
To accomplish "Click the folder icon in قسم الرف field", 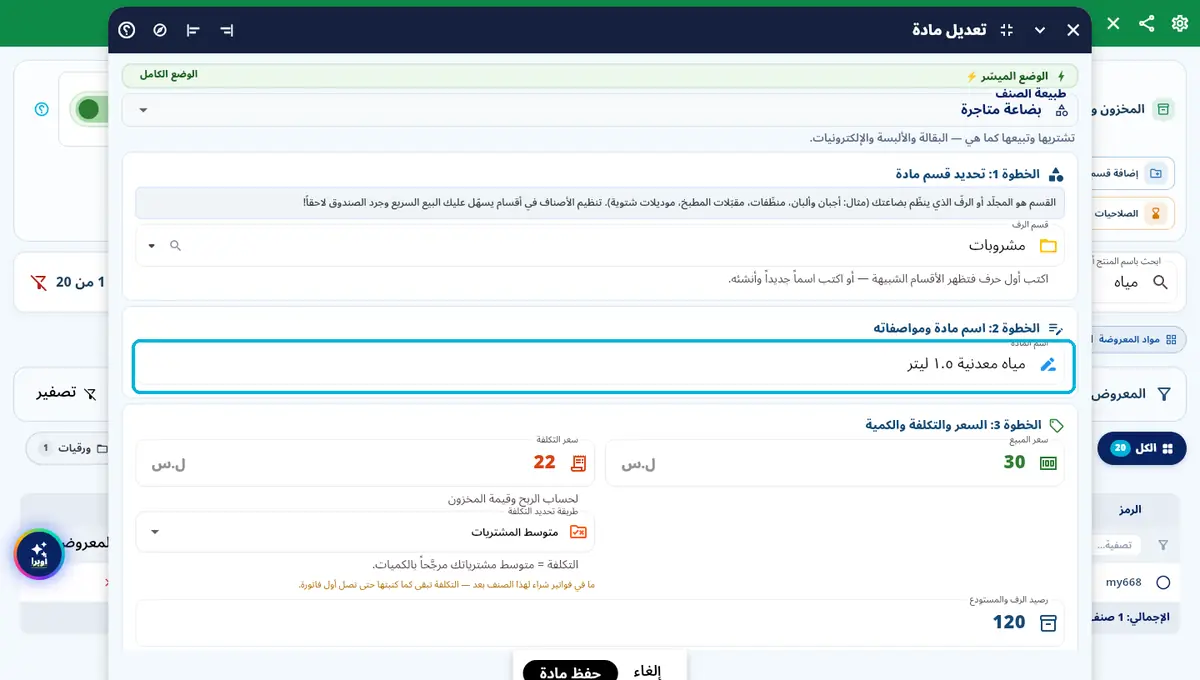I will point(1048,246).
